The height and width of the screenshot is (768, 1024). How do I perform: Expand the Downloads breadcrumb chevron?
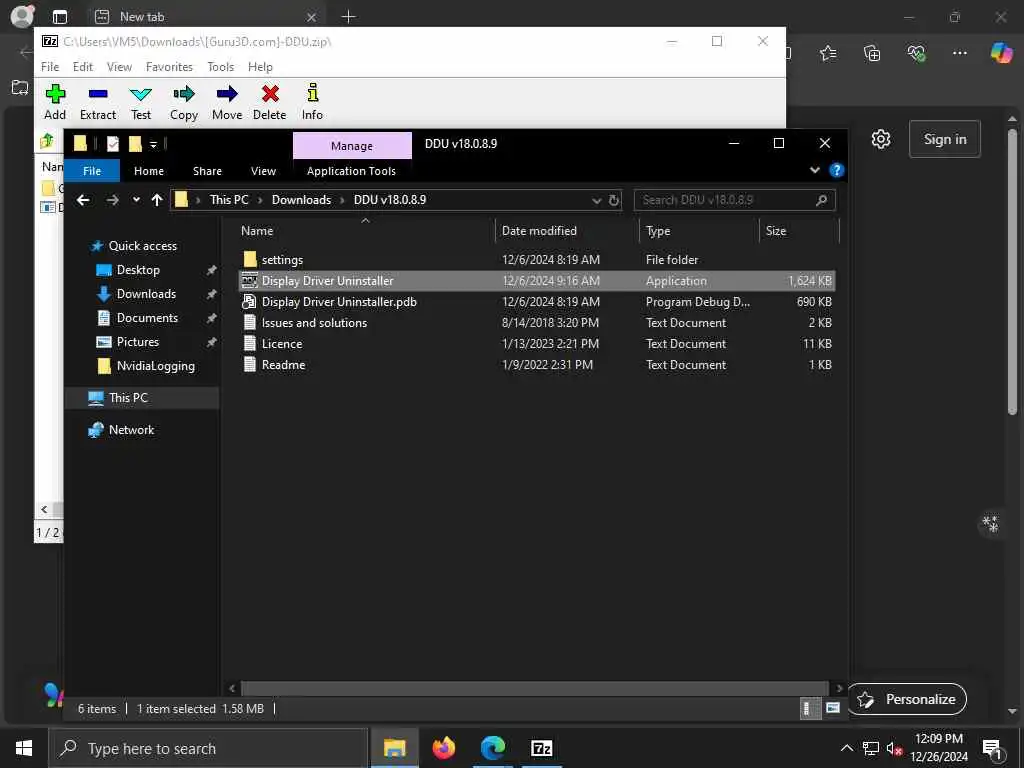click(x=342, y=200)
